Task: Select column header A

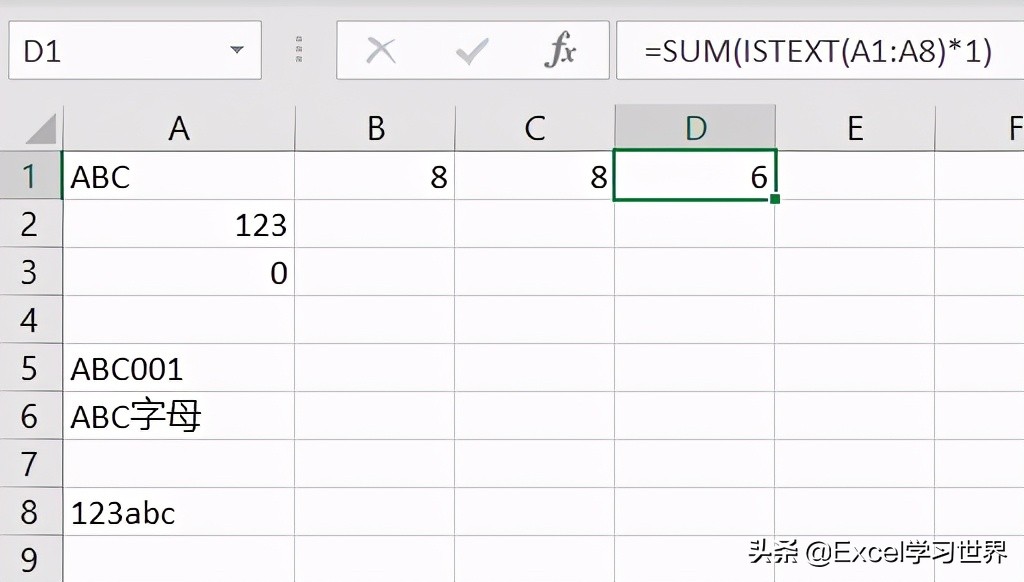Action: (x=178, y=128)
